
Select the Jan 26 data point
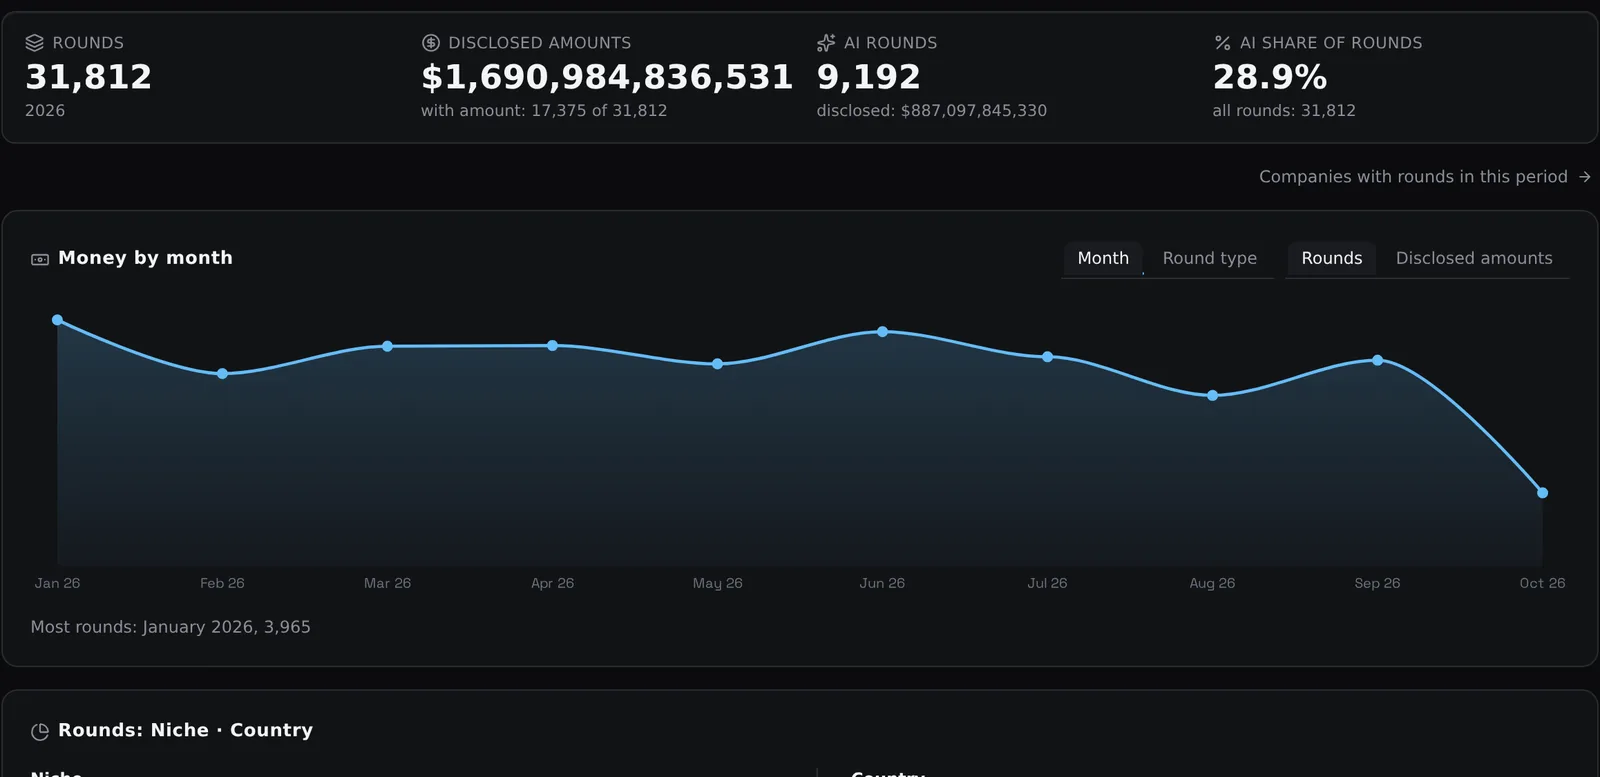click(57, 320)
